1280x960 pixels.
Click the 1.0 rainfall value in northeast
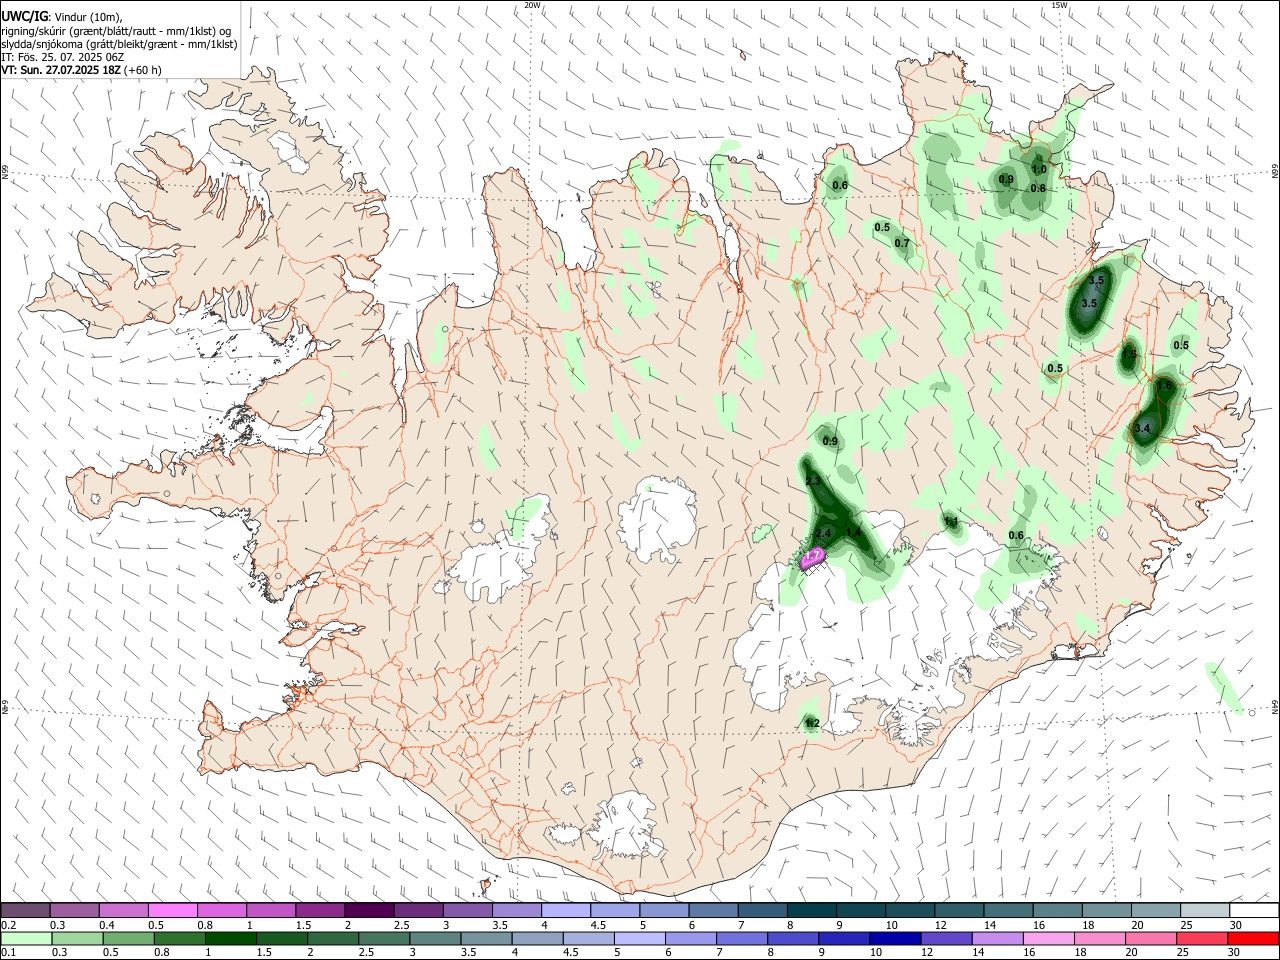tap(1039, 170)
